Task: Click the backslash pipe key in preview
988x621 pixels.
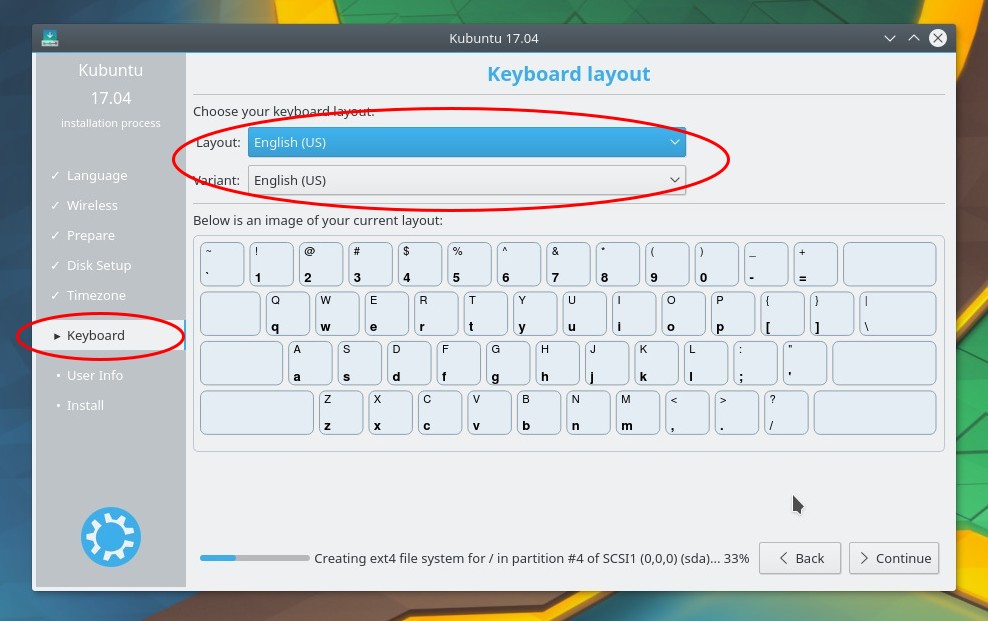Action: (898, 314)
